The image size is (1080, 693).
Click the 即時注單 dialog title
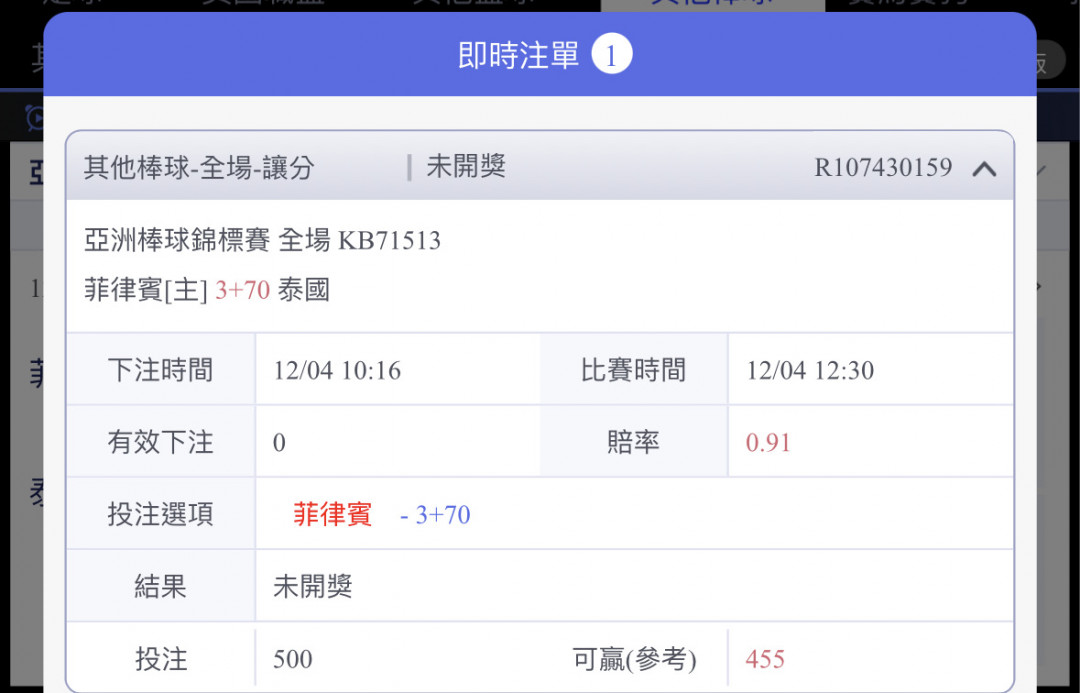click(x=518, y=55)
